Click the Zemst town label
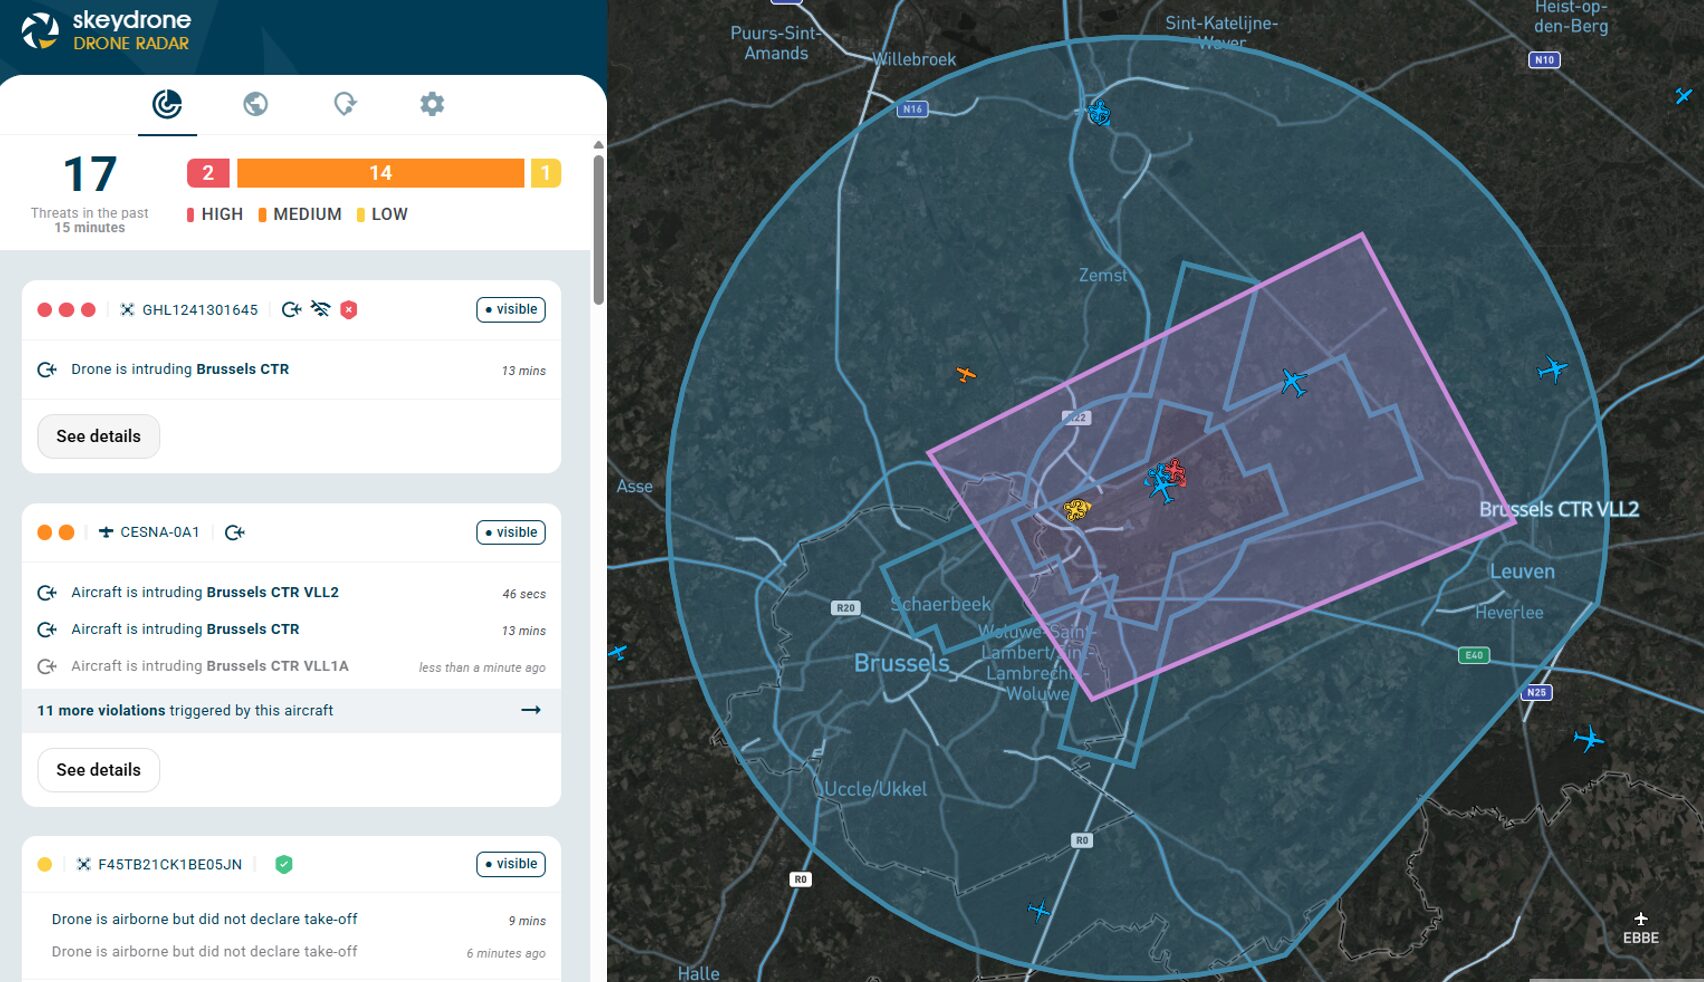The image size is (1704, 982). 1102,275
